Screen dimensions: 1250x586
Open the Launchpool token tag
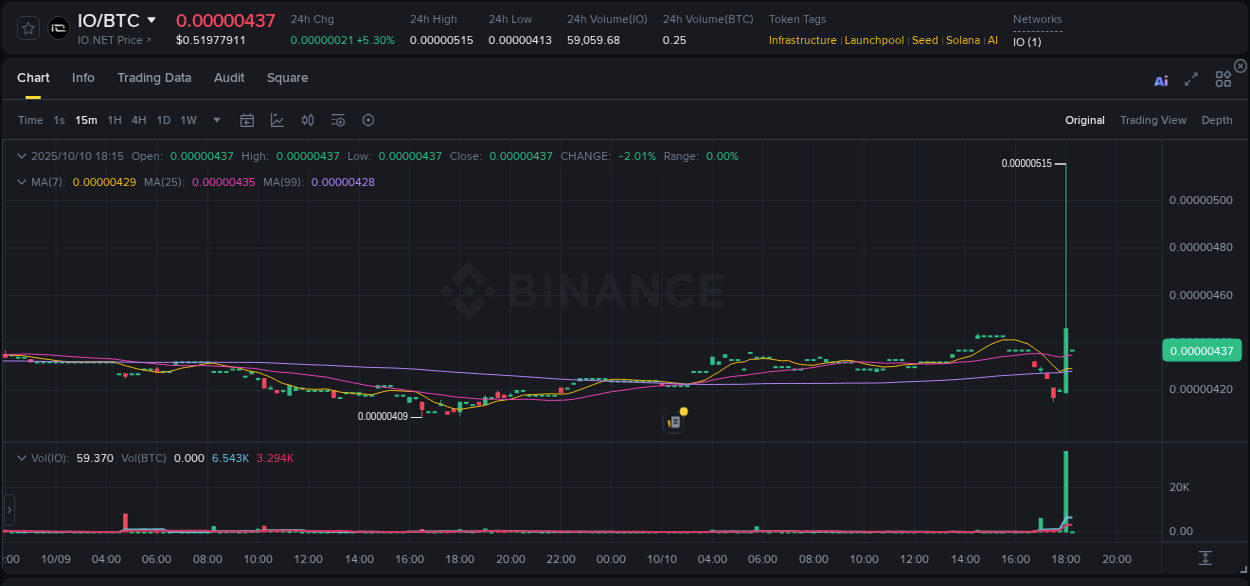pyautogui.click(x=874, y=40)
